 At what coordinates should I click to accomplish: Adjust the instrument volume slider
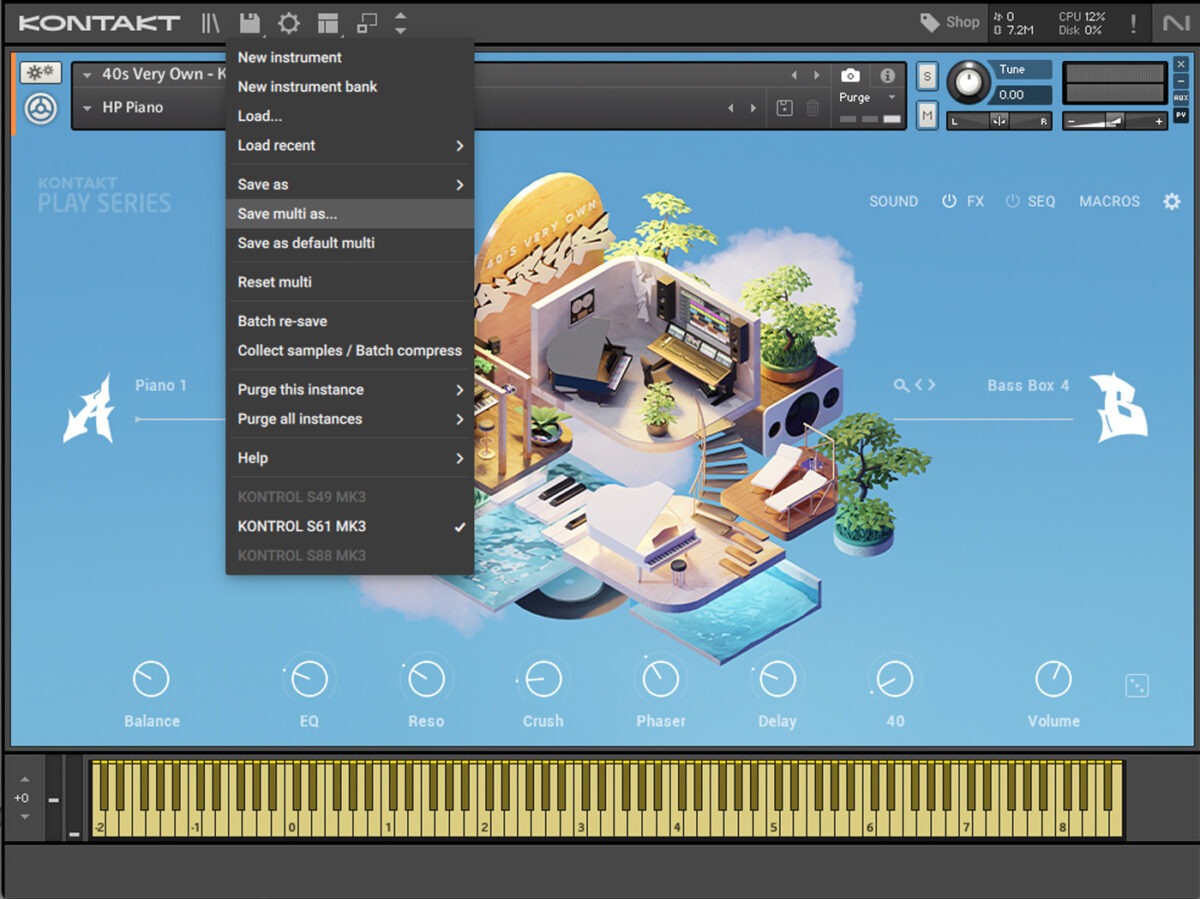tap(1115, 121)
